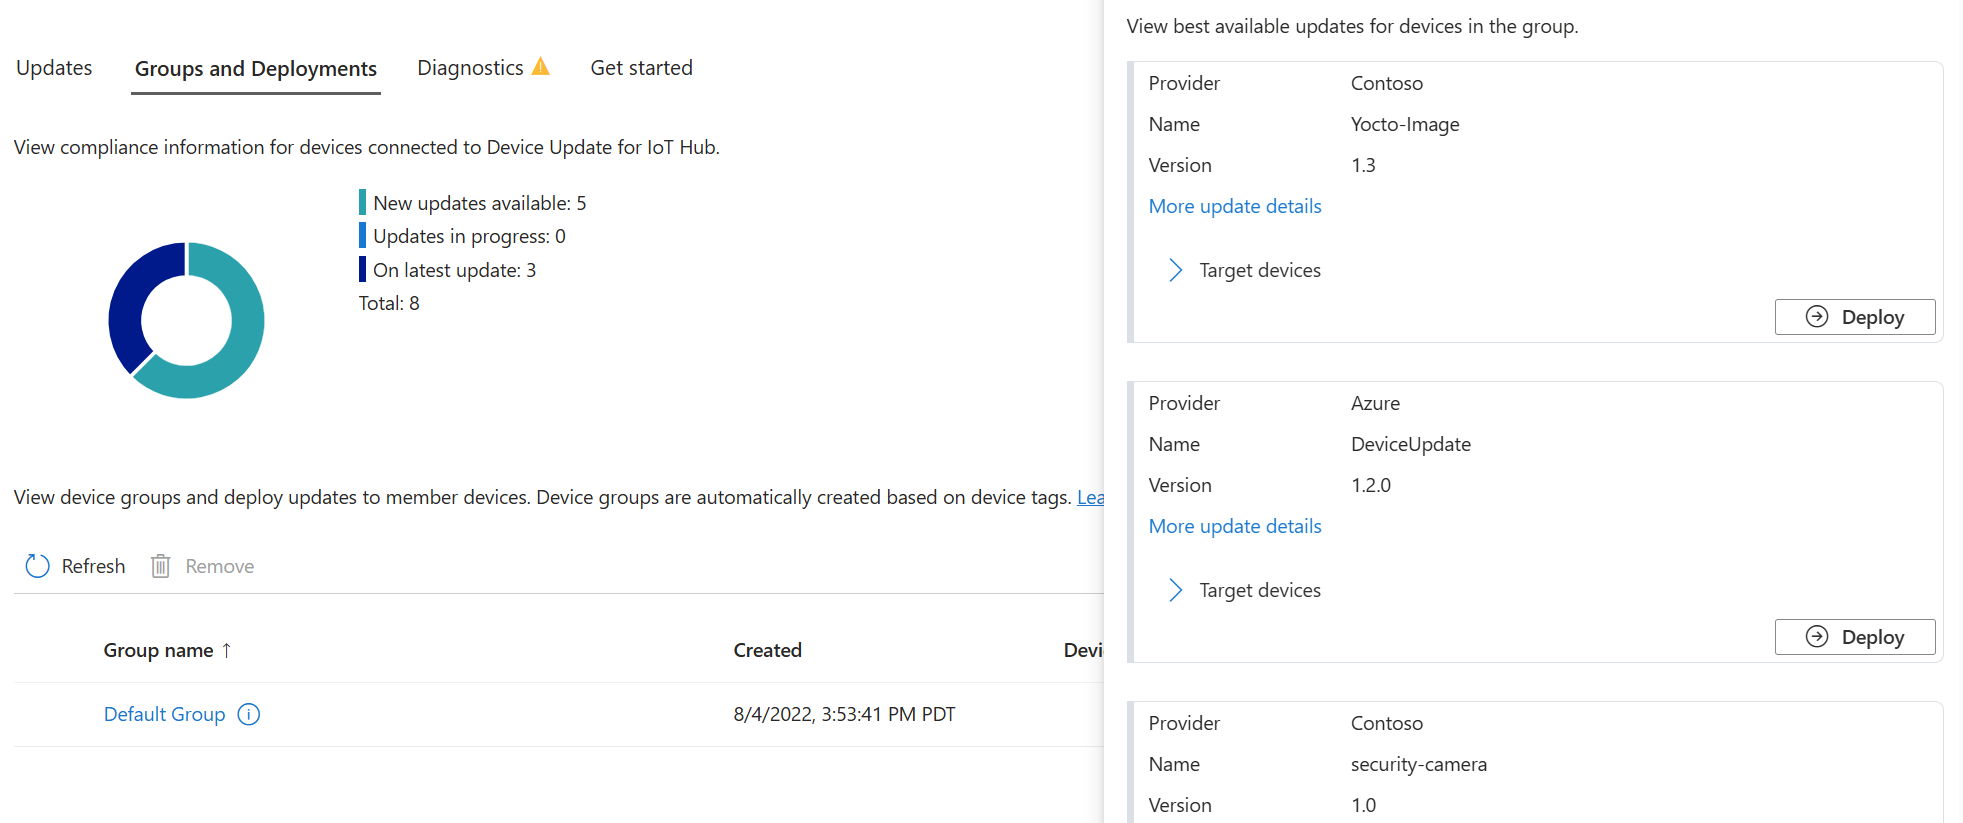
Task: Expand Target devices for Yocto-Image
Action: pos(1176,270)
